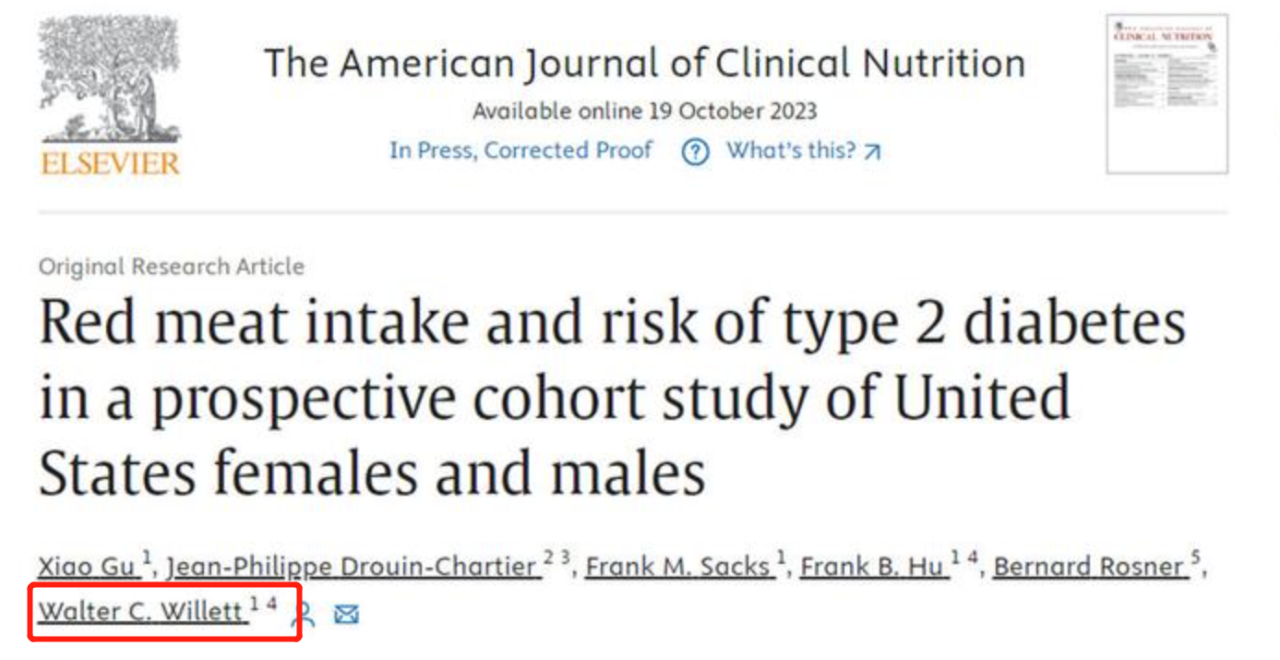Image resolution: width=1280 pixels, height=660 pixels.
Task: Open Walter C. Willett author details
Action: tap(141, 611)
